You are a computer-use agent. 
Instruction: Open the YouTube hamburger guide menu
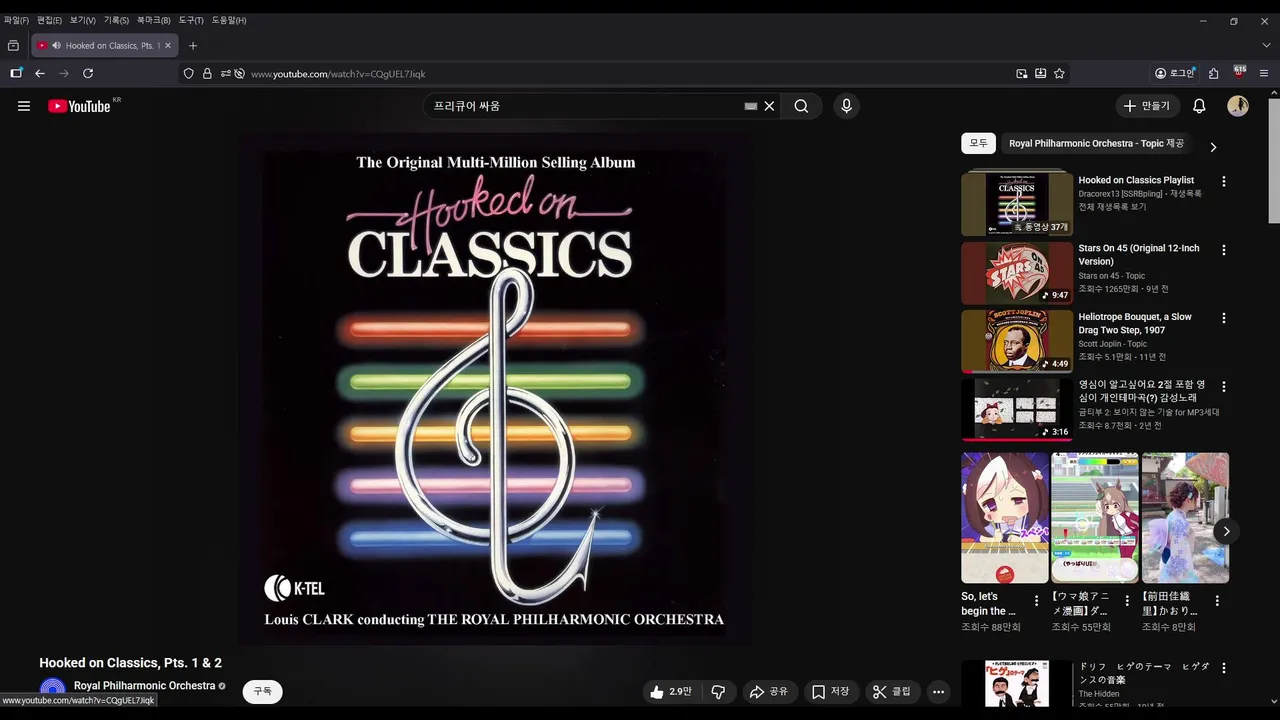[x=24, y=106]
